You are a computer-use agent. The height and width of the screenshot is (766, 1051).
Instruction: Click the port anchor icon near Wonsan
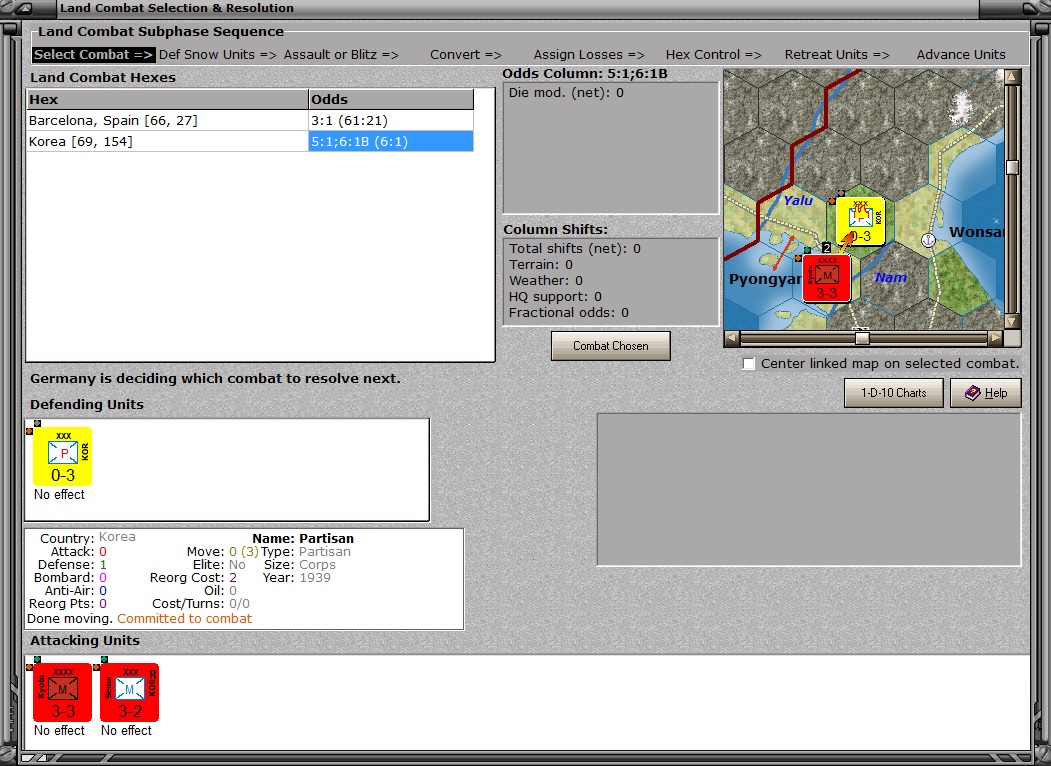(928, 239)
